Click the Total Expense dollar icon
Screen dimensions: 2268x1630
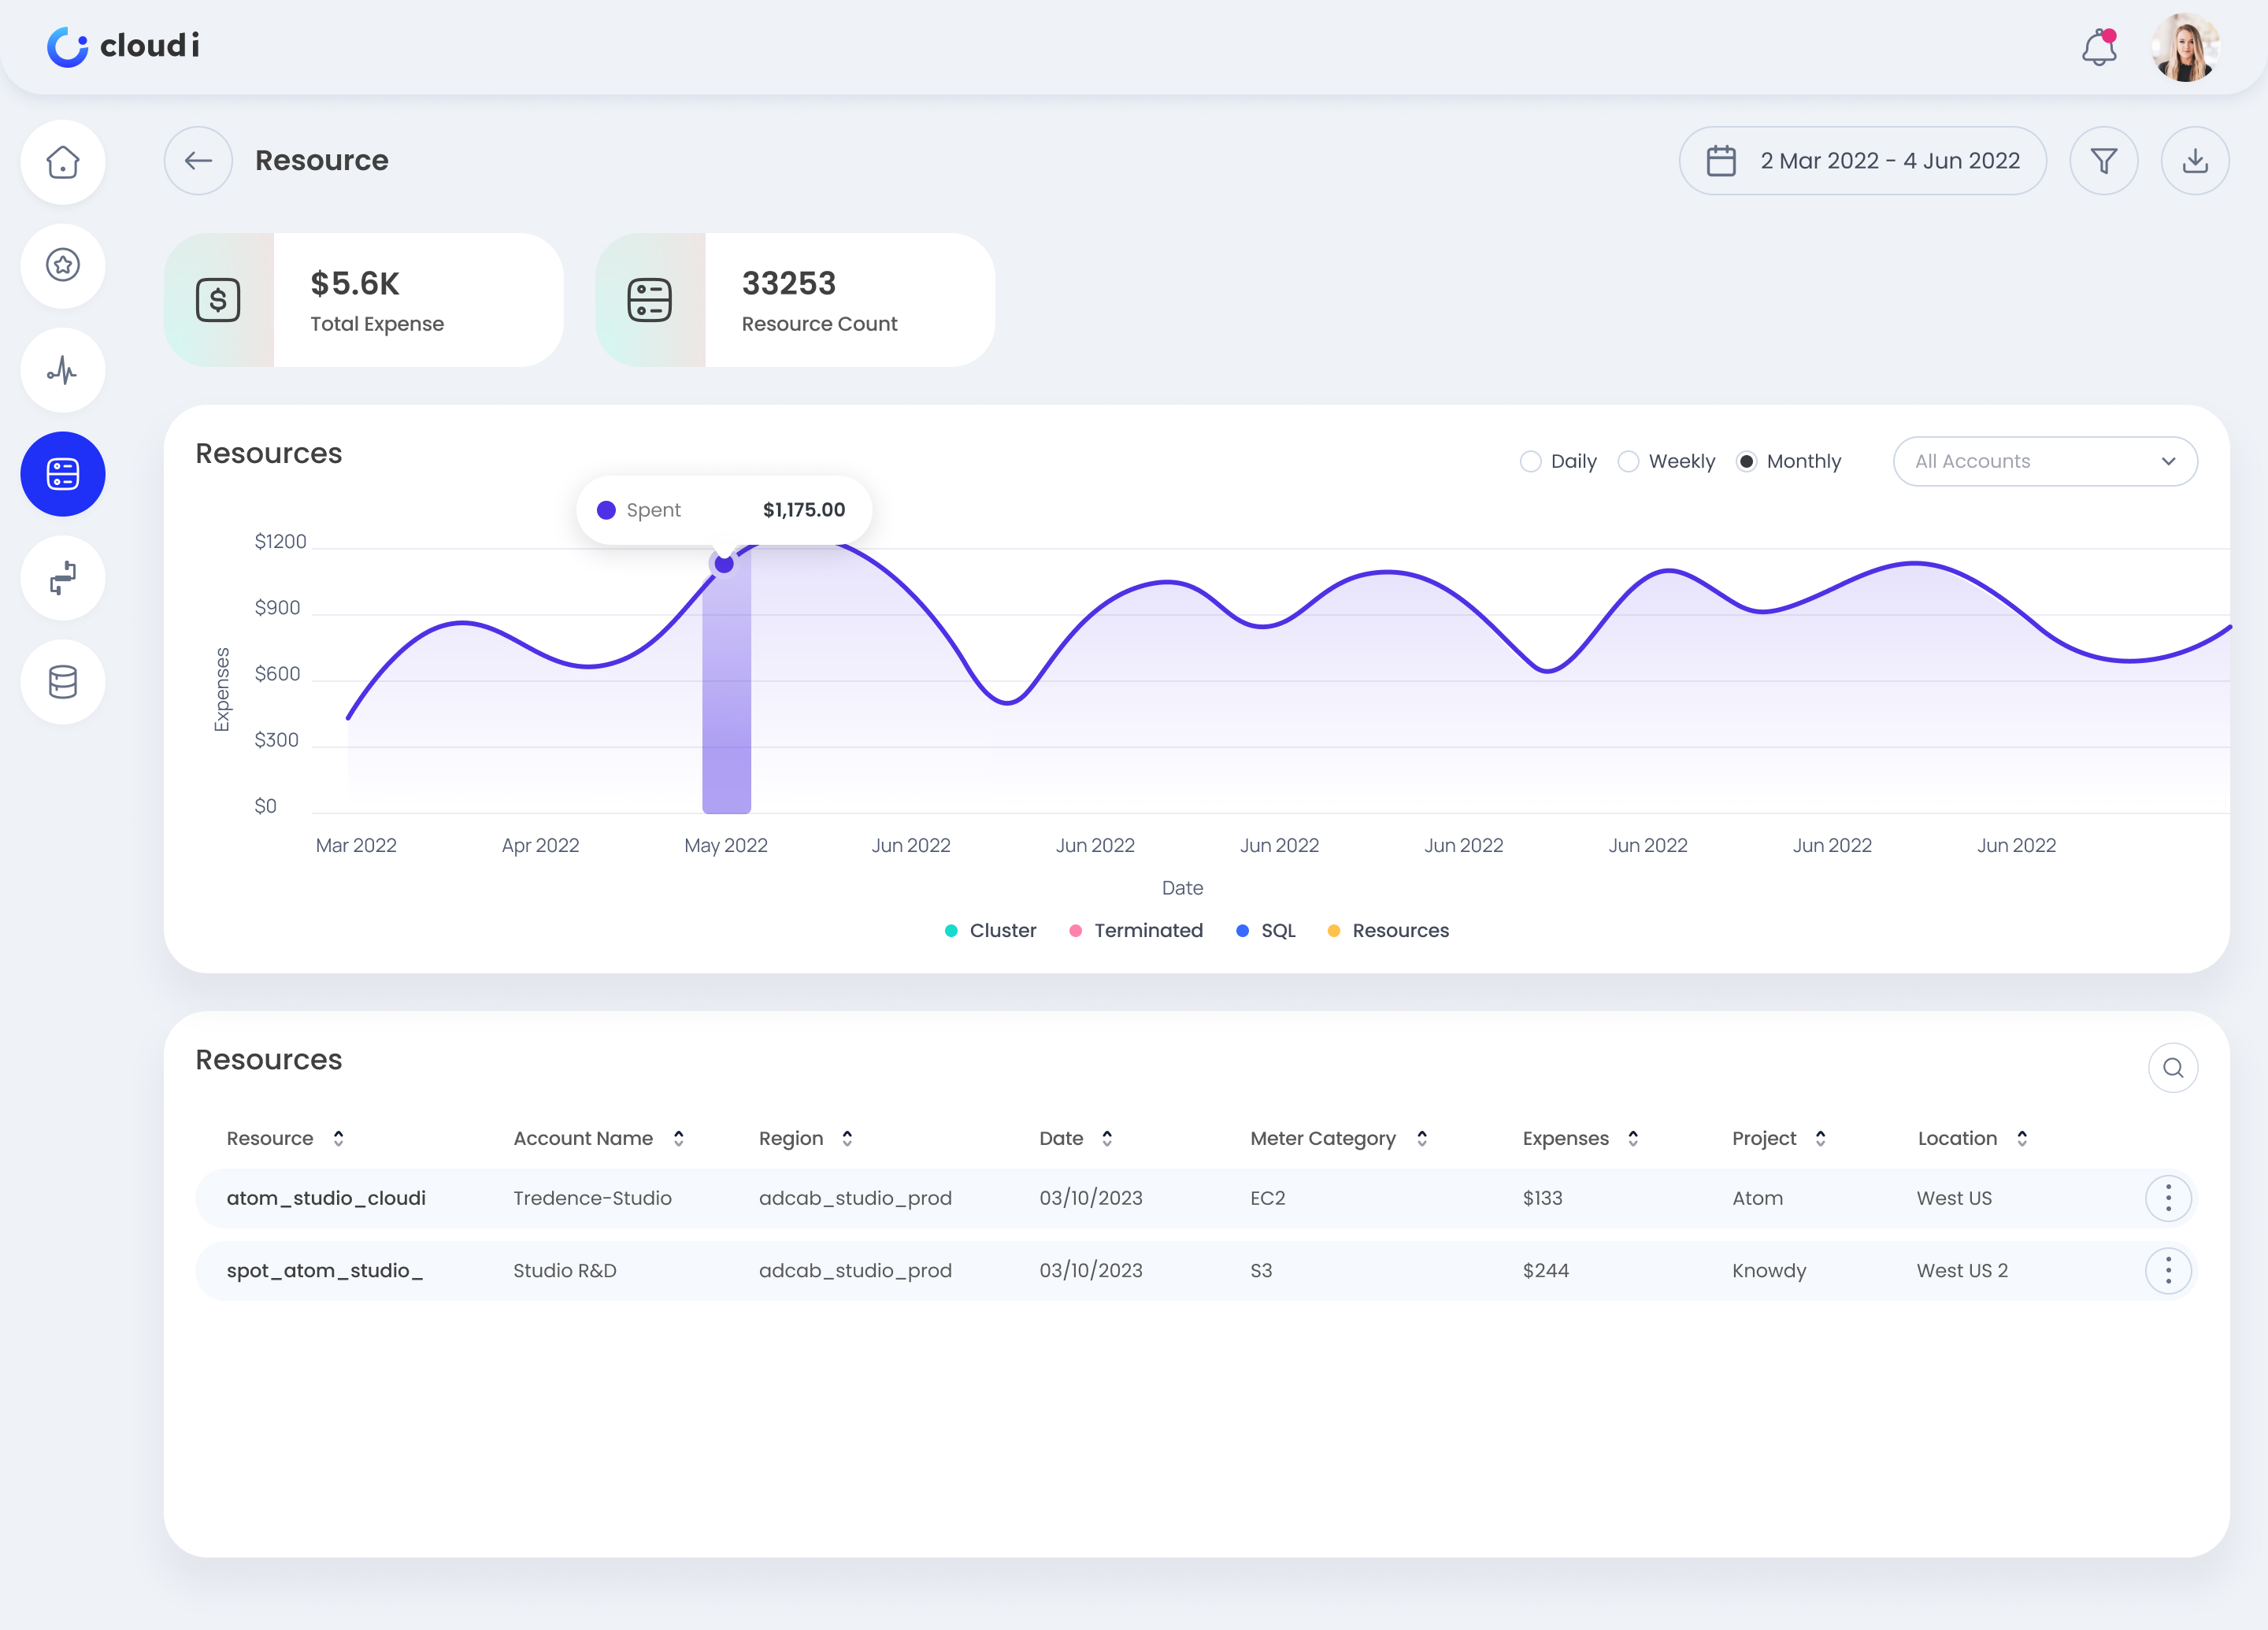click(x=218, y=300)
